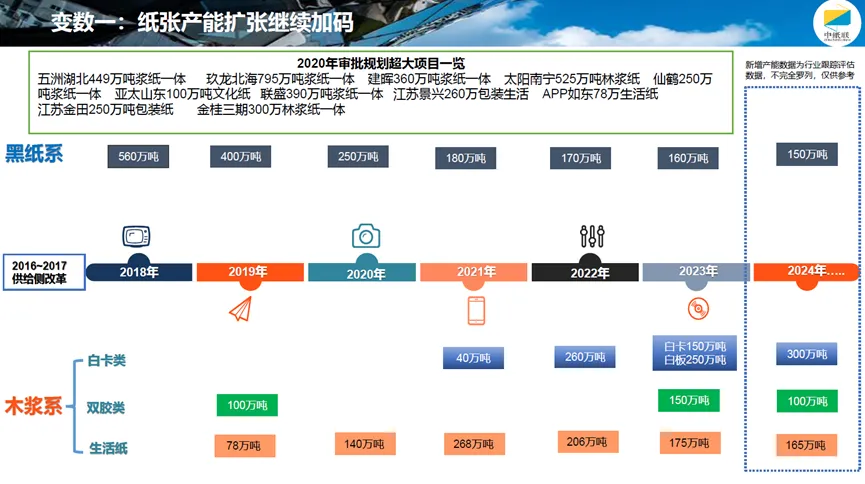Select the 2019年 timeline segment
Image resolution: width=865 pixels, height=484 pixels.
pyautogui.click(x=250, y=272)
